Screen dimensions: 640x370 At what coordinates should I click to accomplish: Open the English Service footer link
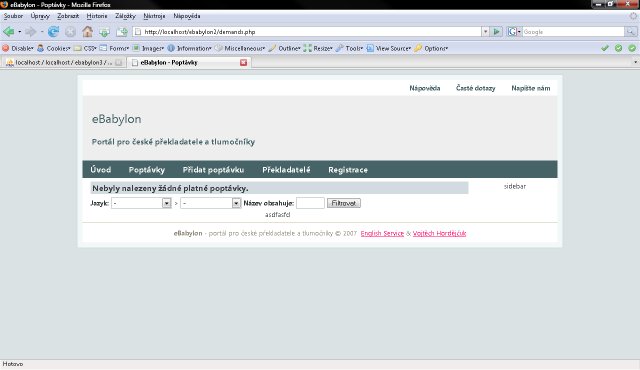pos(382,233)
